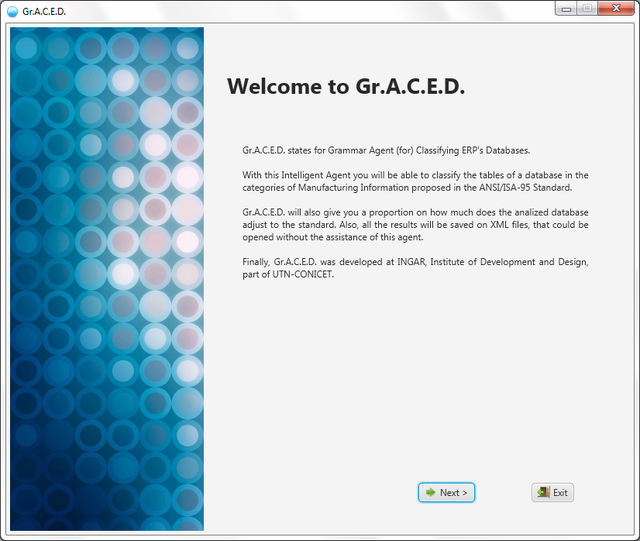Click the 'Welcome to Gr.A.C.E.D.' heading
Image resolution: width=640 pixels, height=541 pixels.
(346, 87)
